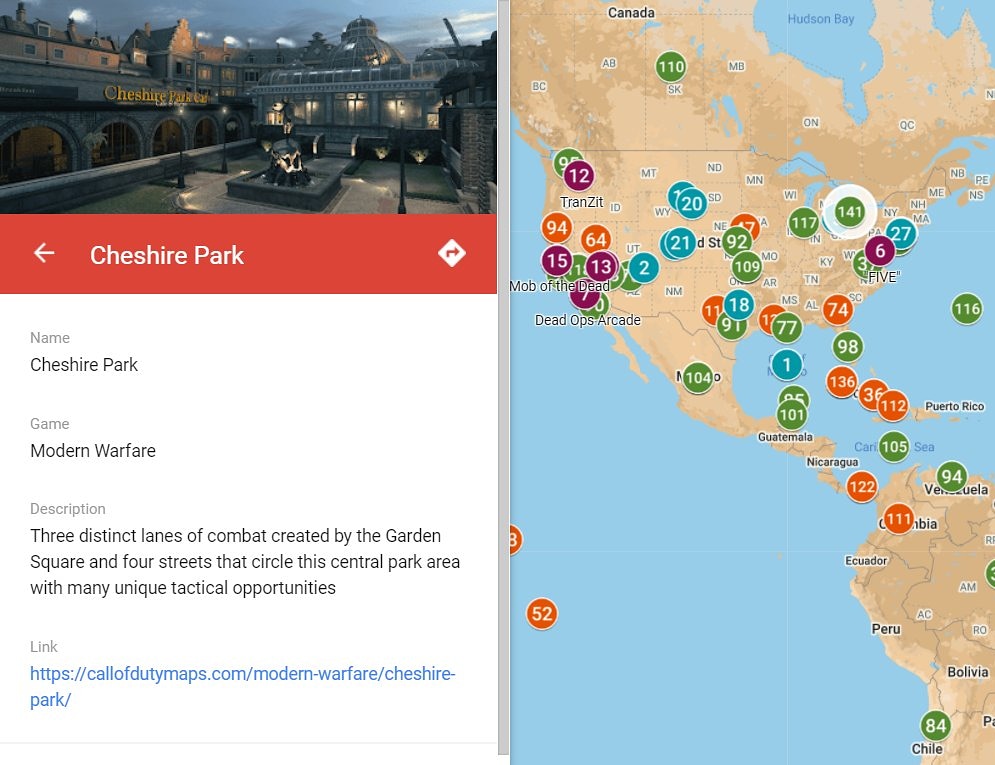Select orange marker 94 on west coast
This screenshot has height=765, width=995.
point(557,228)
